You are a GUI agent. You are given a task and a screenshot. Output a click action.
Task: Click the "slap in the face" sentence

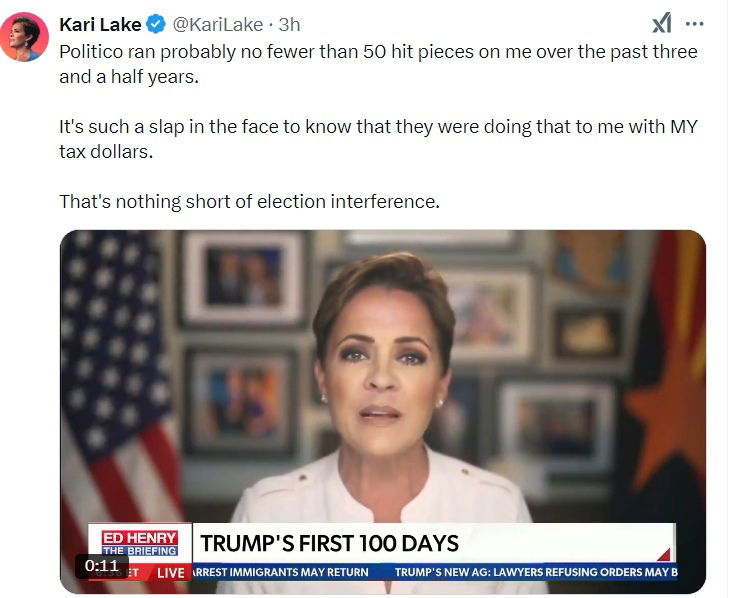[x=378, y=138]
